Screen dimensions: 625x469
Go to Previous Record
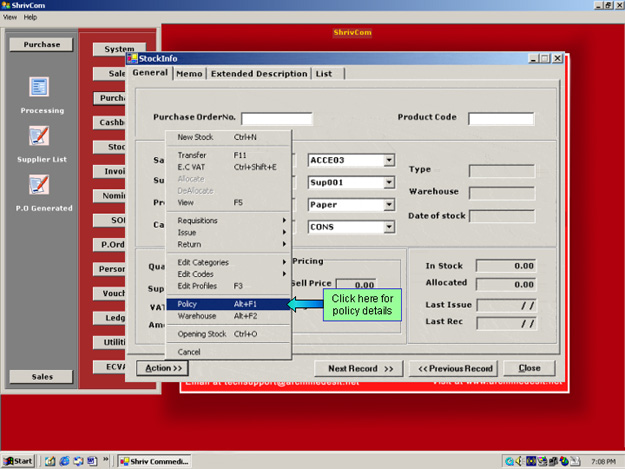tap(455, 368)
